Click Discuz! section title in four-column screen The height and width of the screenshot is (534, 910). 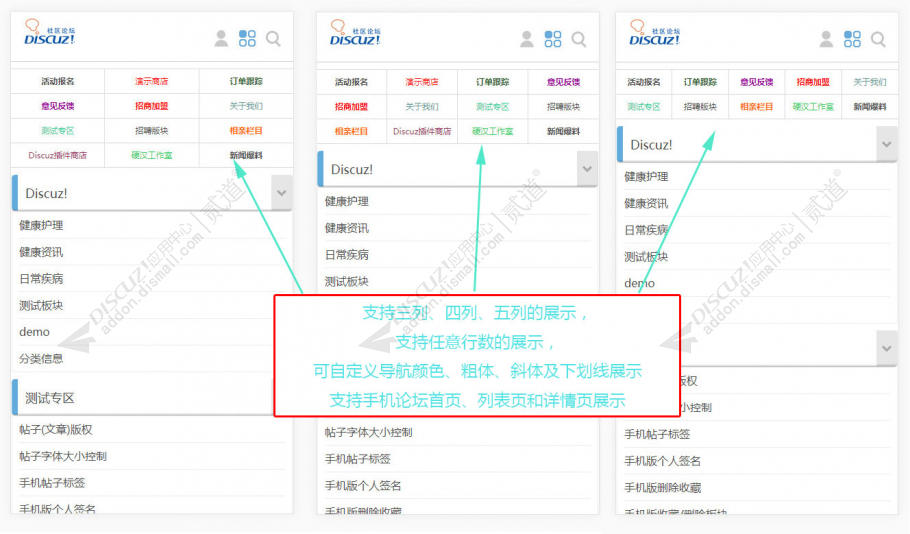(x=352, y=169)
